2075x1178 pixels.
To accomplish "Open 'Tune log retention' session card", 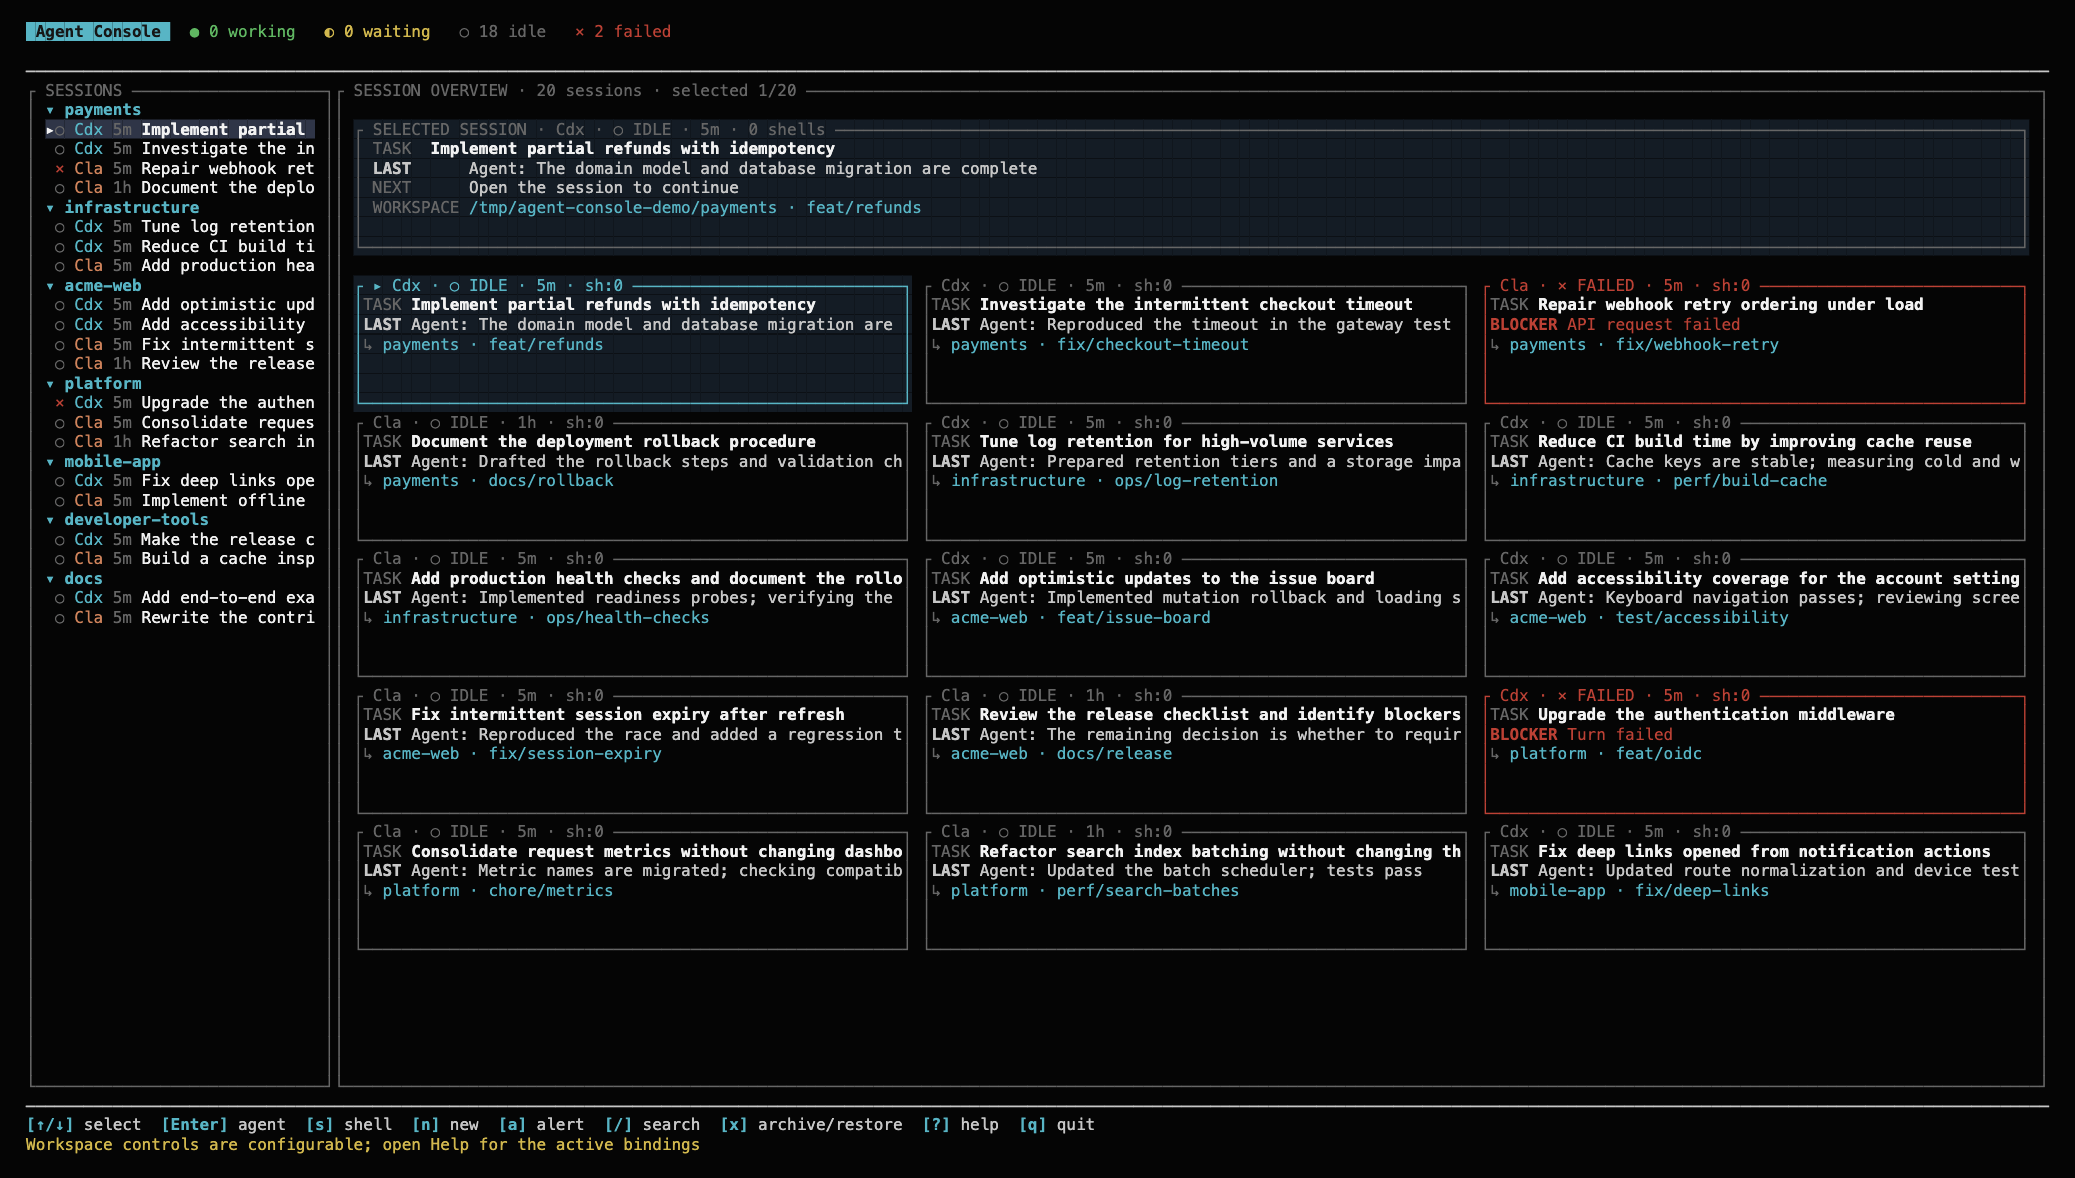I will pos(1196,481).
